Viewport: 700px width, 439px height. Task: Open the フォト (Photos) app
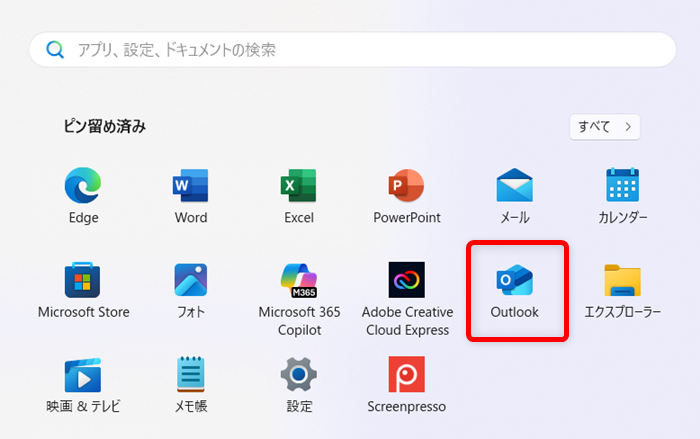(191, 281)
